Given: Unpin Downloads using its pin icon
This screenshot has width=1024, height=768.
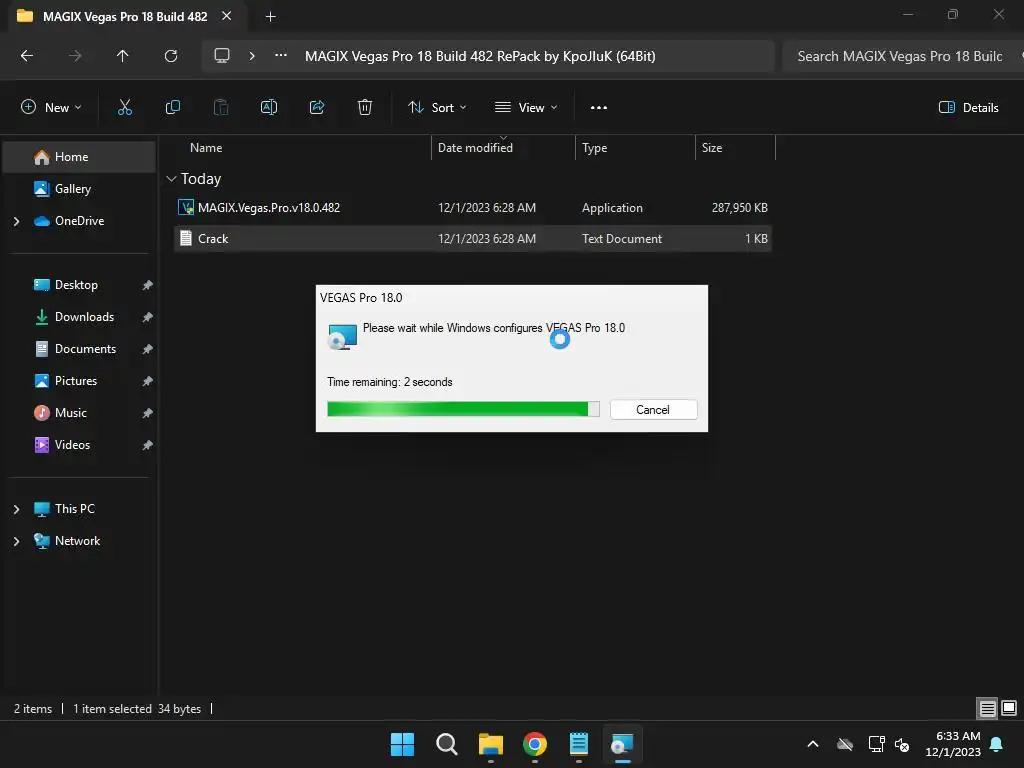Looking at the screenshot, I should [148, 317].
